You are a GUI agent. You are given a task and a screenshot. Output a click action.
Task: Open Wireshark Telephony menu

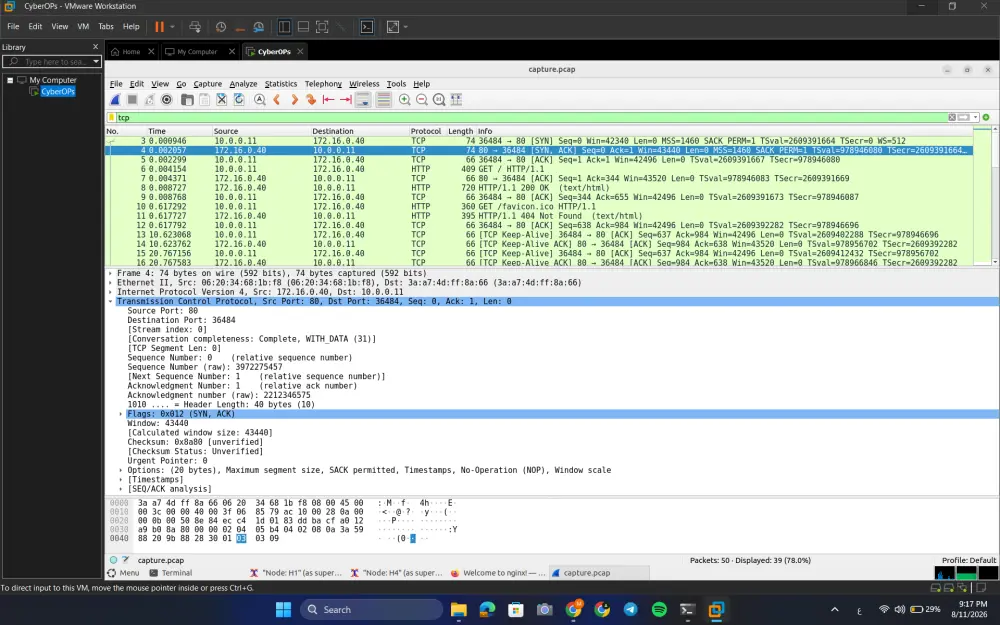[x=323, y=84]
